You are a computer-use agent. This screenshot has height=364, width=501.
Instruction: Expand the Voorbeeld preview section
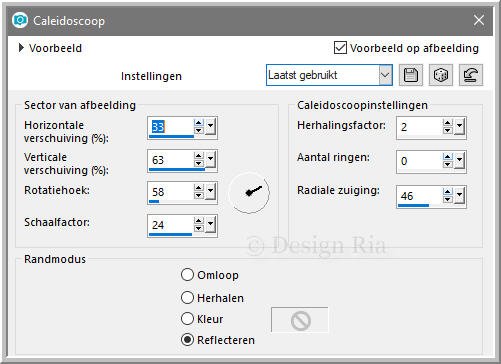[x=21, y=48]
